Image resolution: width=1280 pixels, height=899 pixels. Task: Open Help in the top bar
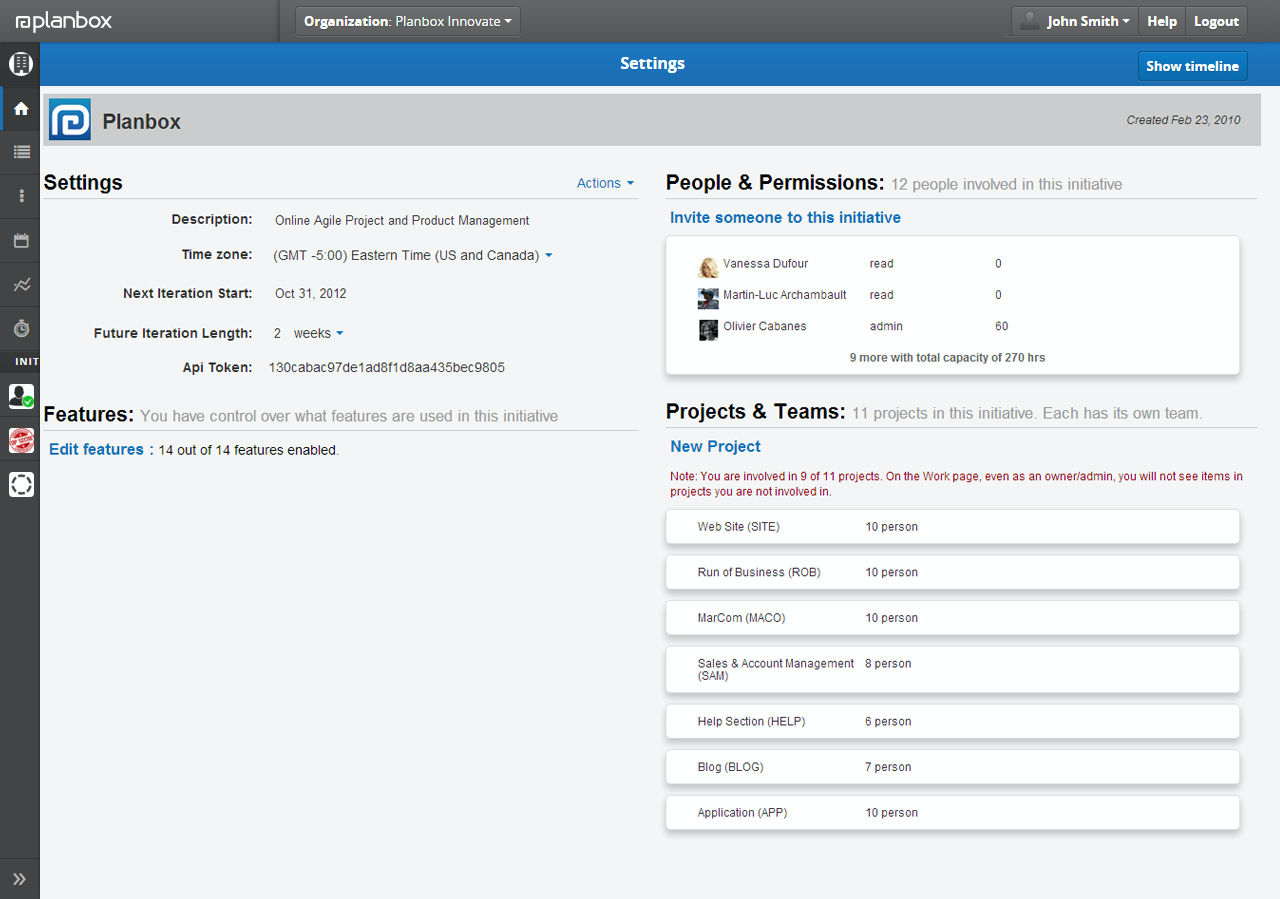1162,21
